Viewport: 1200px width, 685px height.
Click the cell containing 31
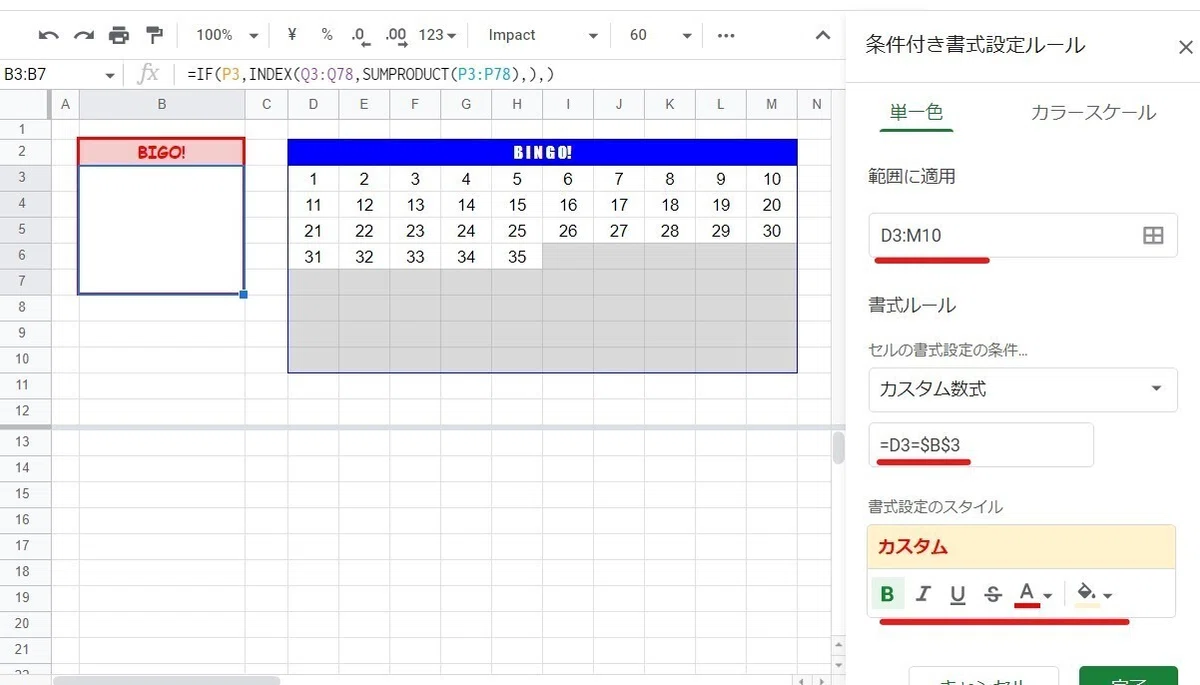(x=313, y=257)
